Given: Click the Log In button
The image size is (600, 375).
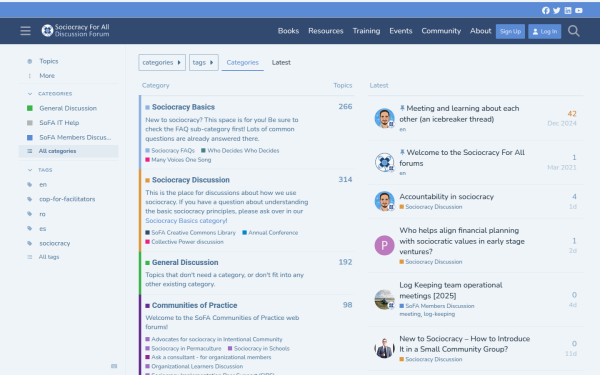Looking at the screenshot, I should (x=545, y=31).
